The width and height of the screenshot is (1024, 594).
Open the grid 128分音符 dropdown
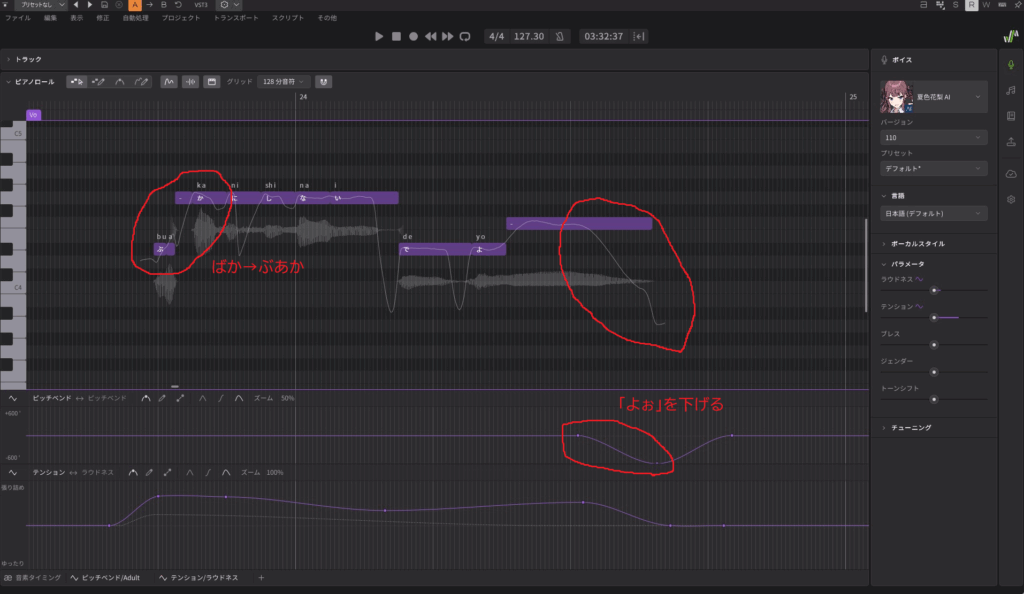(x=283, y=82)
